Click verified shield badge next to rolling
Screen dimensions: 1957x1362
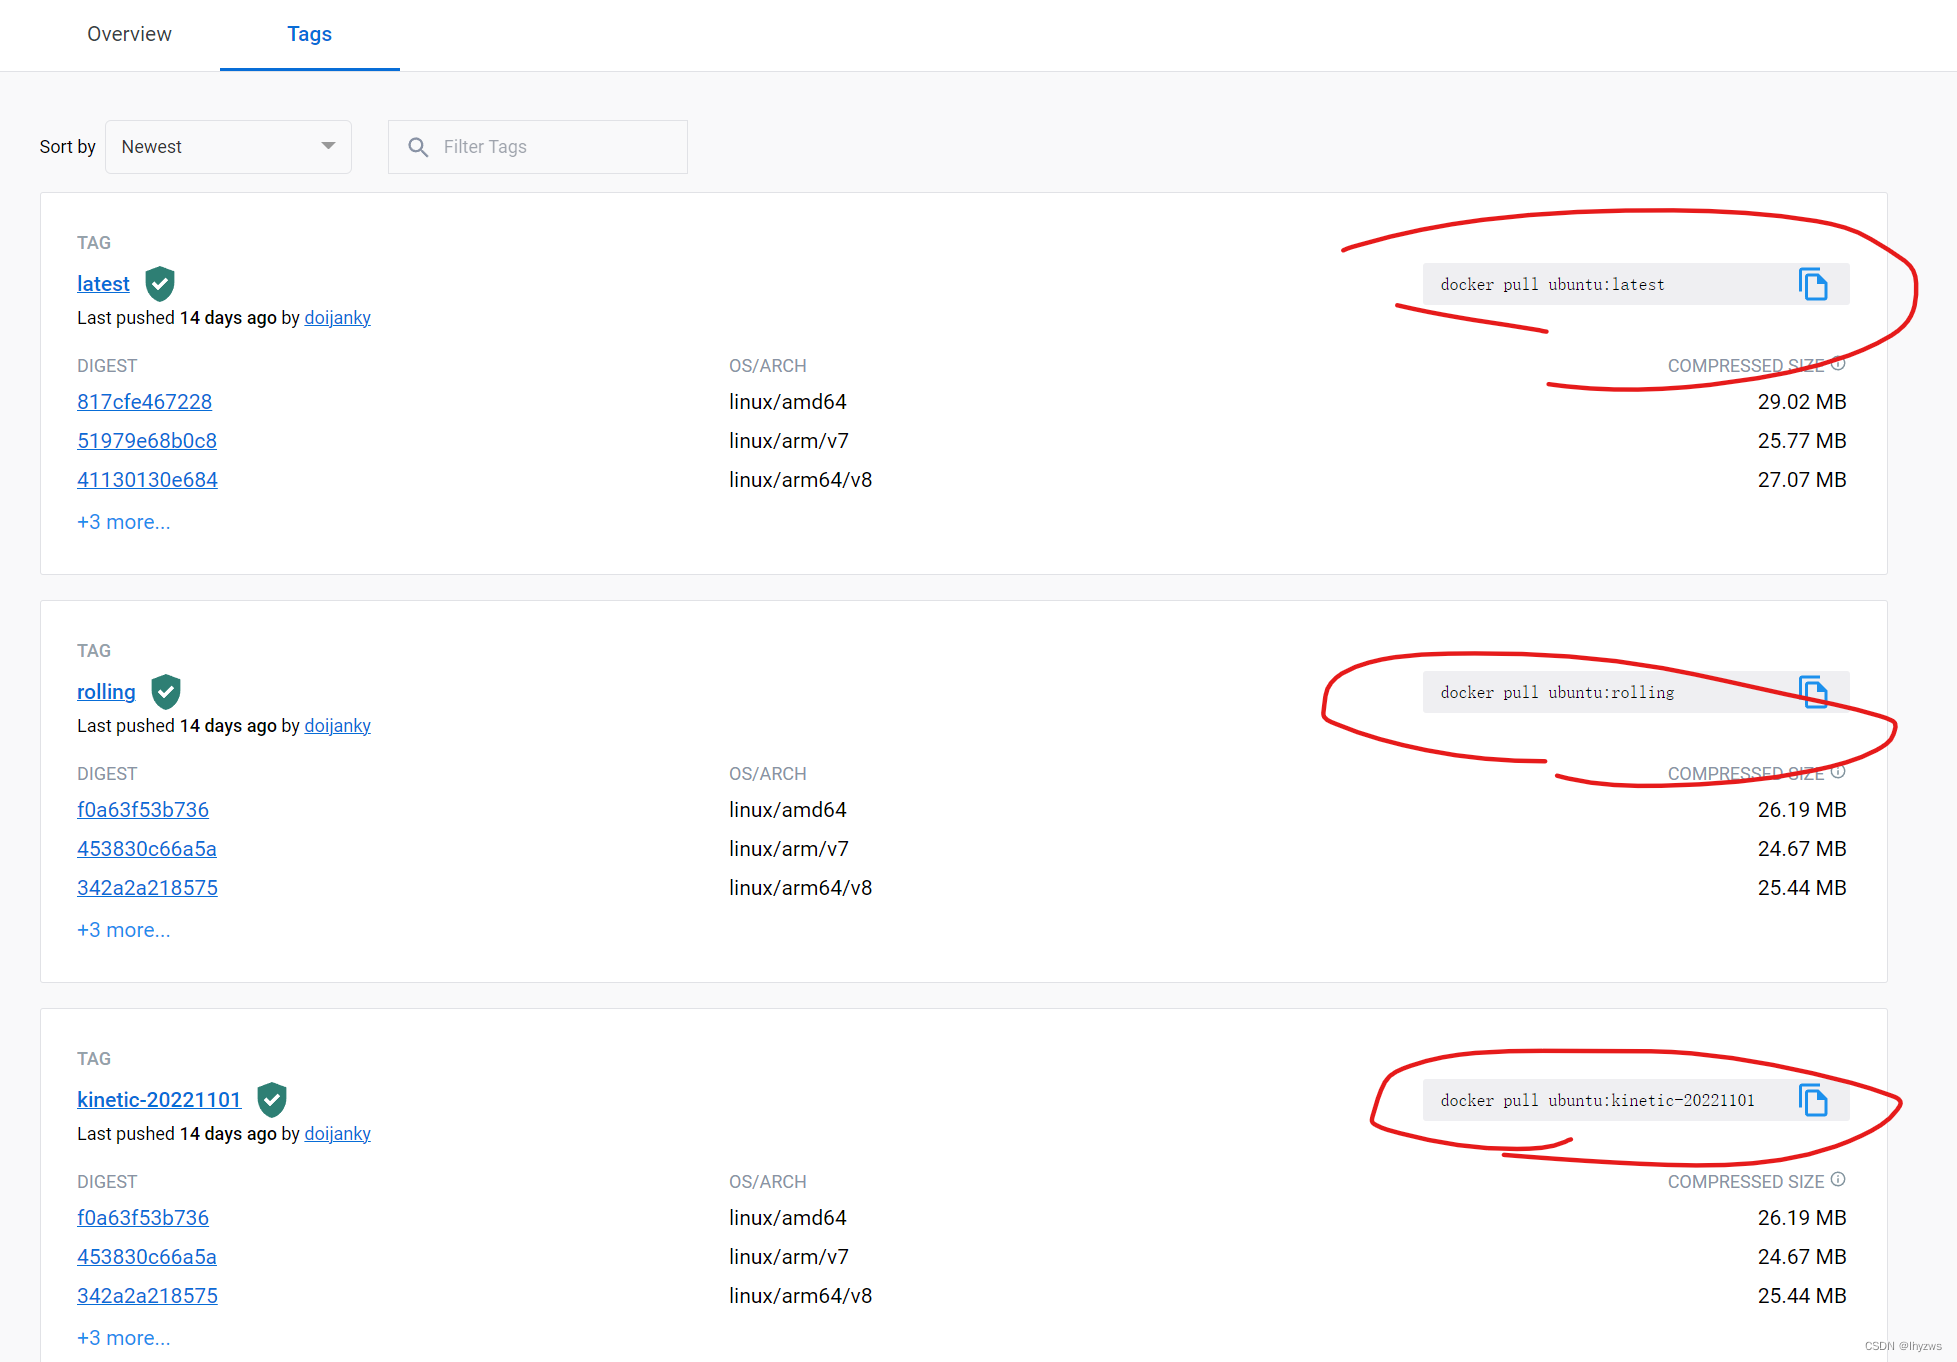(x=166, y=692)
